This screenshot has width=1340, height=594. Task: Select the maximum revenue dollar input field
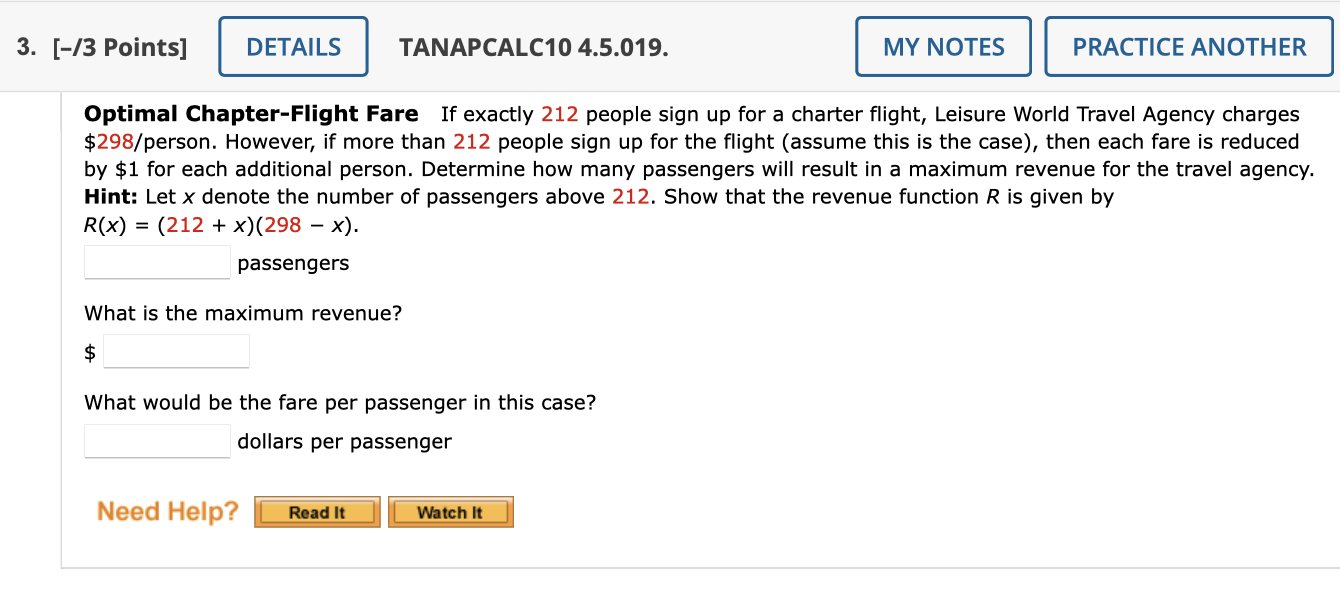176,351
